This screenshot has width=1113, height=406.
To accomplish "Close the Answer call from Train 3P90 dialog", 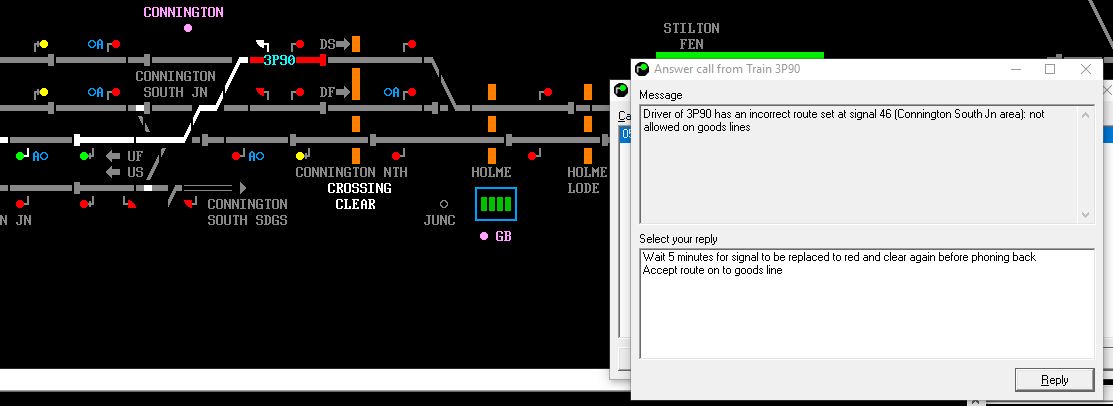I will click(1085, 69).
